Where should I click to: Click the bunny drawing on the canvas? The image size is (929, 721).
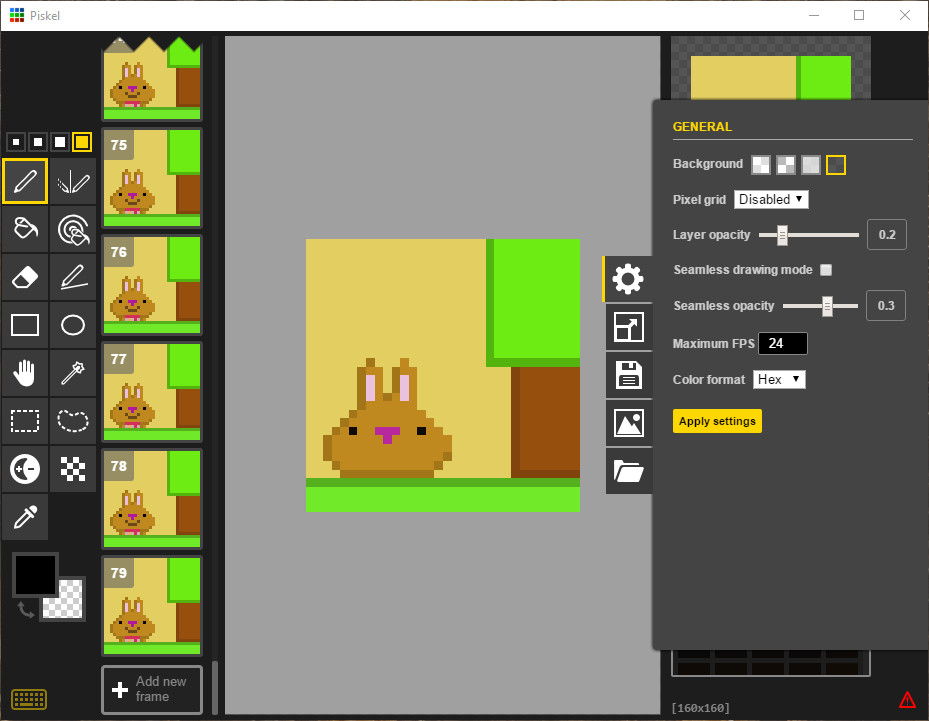coord(387,418)
